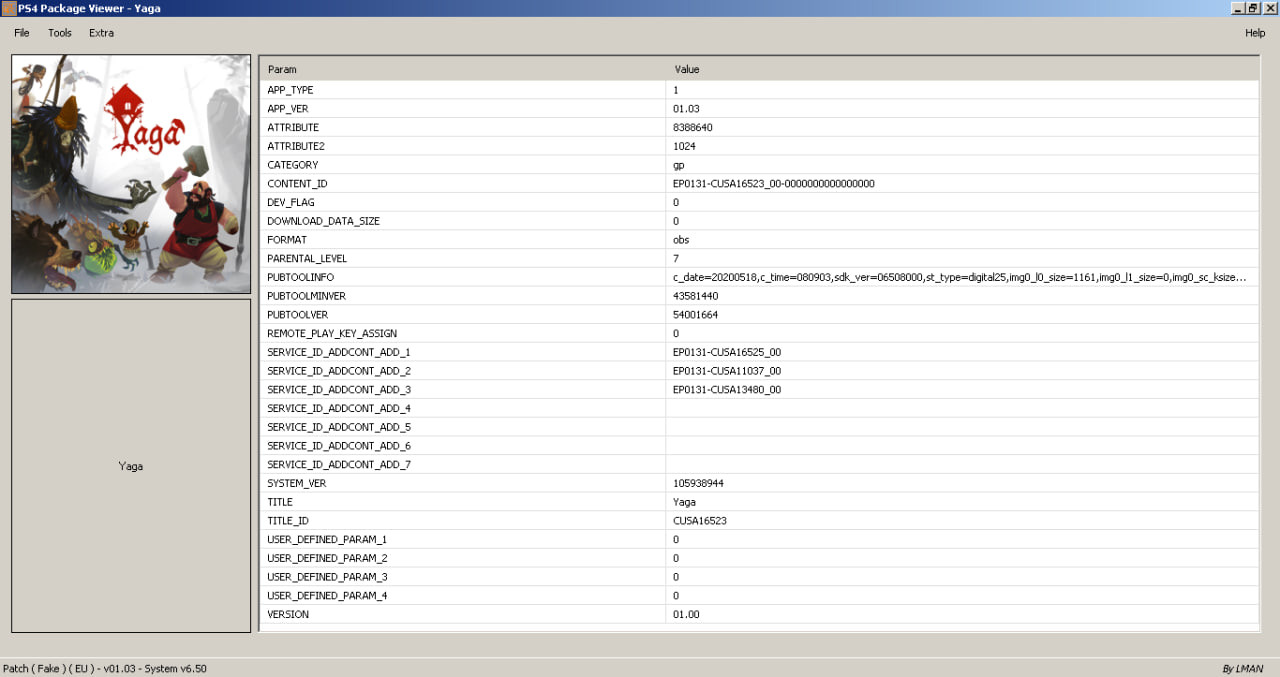
Task: Open the Tools menu
Action: (x=60, y=33)
